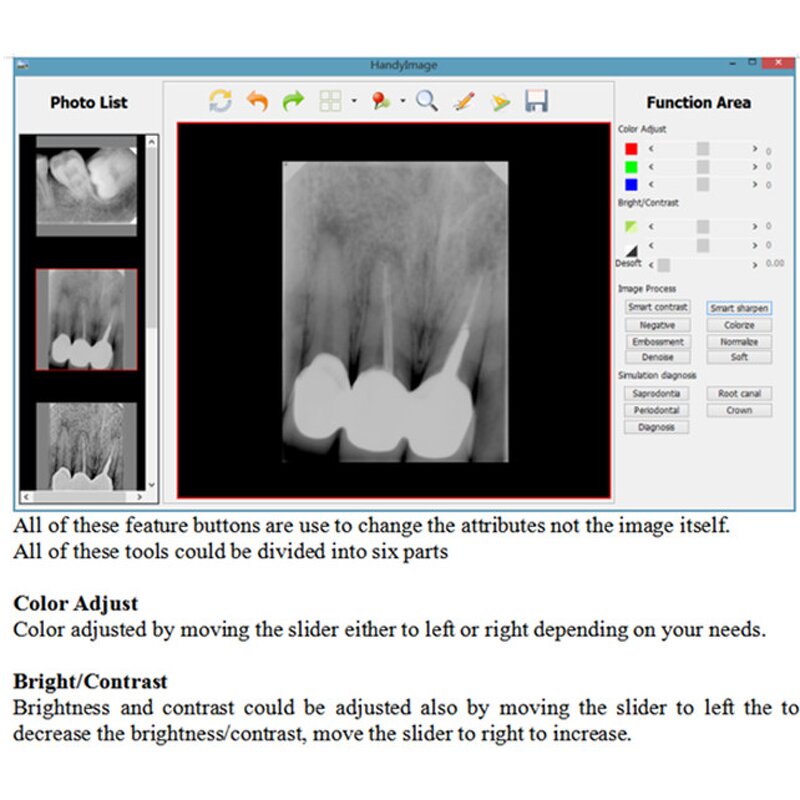
Task: Select the pencil annotation tool
Action: [463, 101]
